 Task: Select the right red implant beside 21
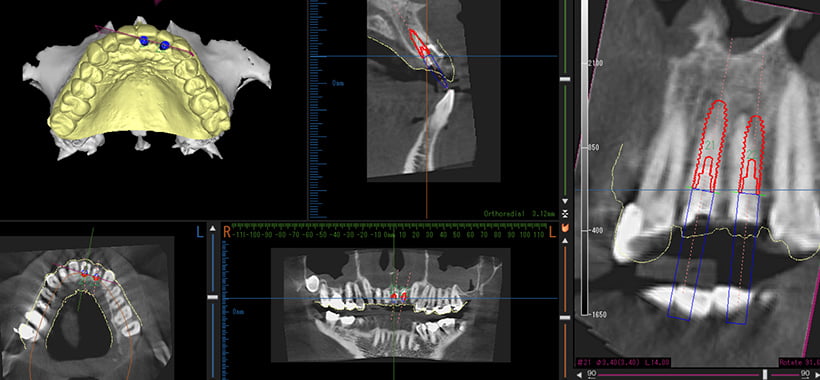(x=751, y=154)
